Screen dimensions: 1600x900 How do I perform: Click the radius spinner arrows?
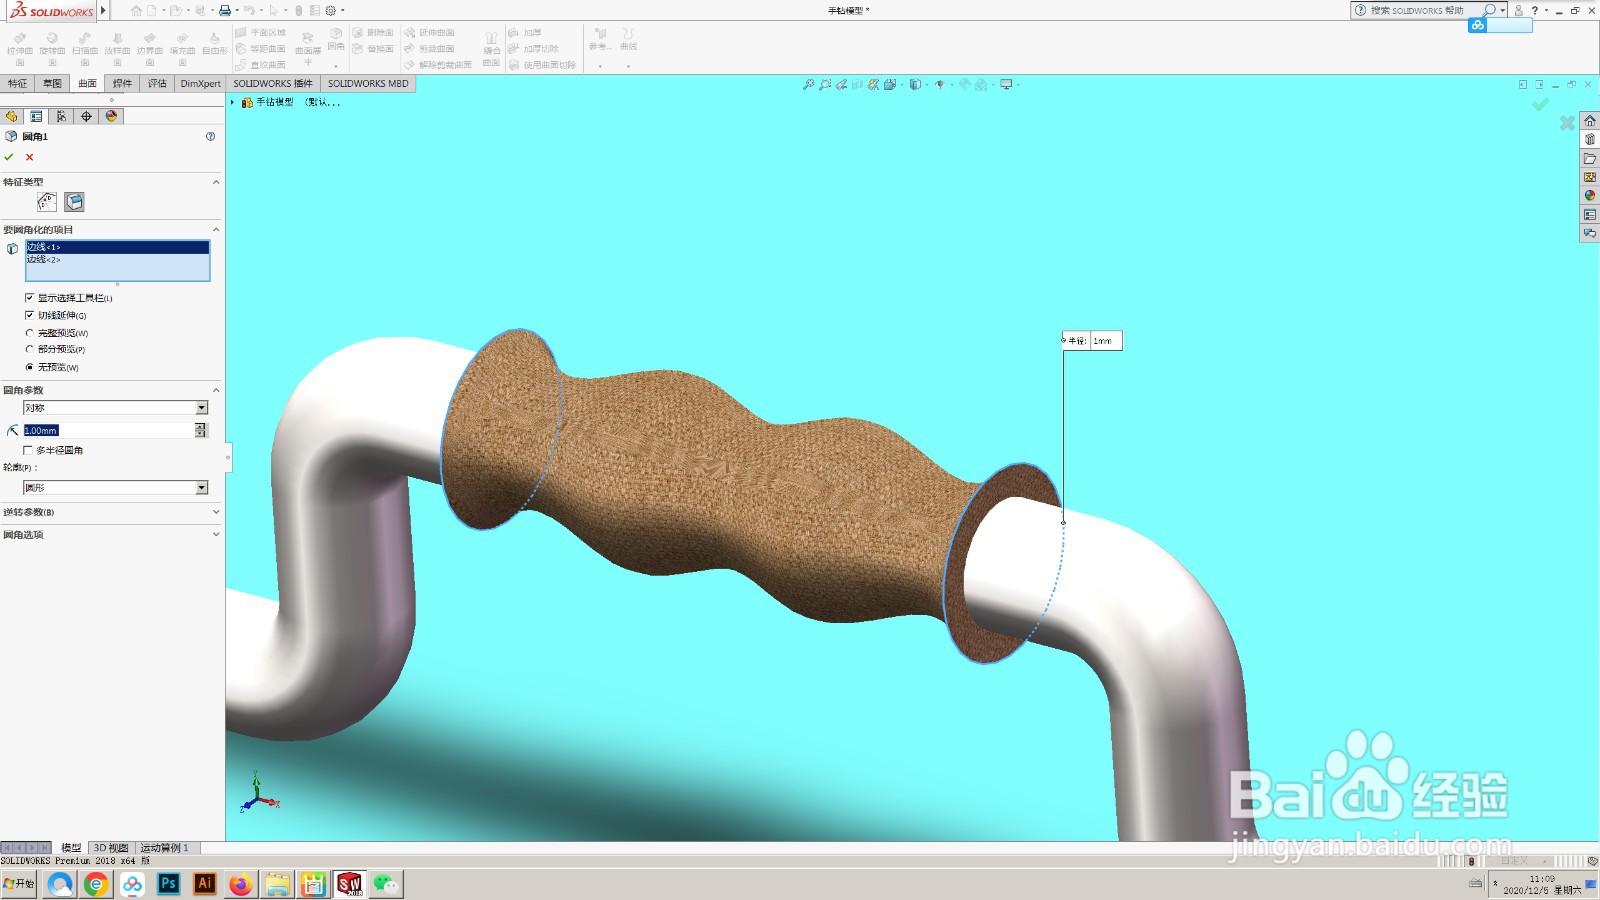[201, 430]
